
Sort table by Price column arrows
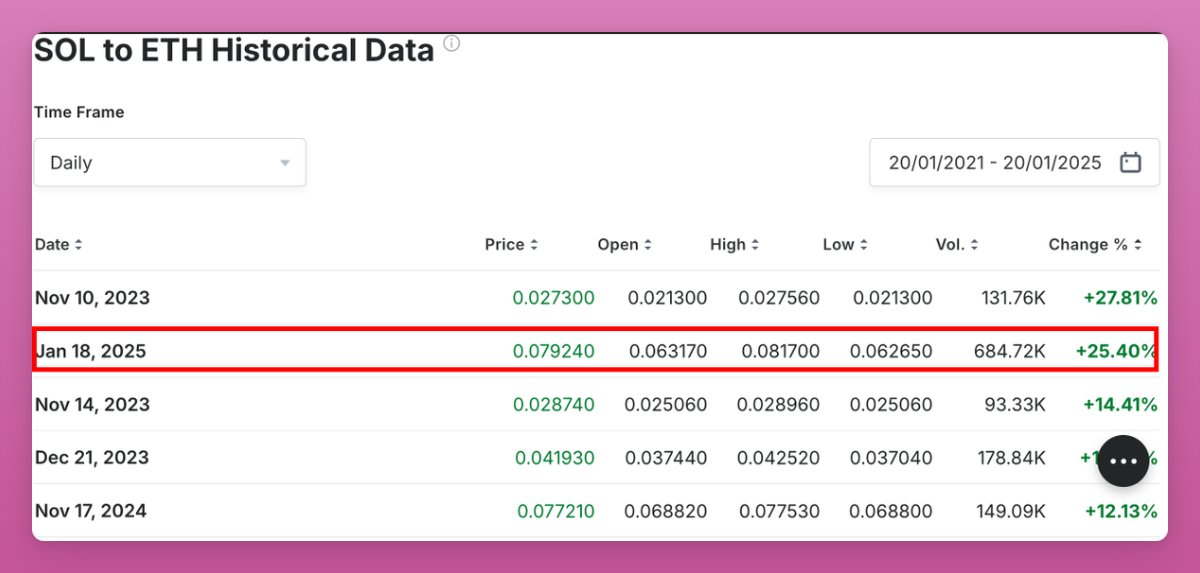point(534,245)
